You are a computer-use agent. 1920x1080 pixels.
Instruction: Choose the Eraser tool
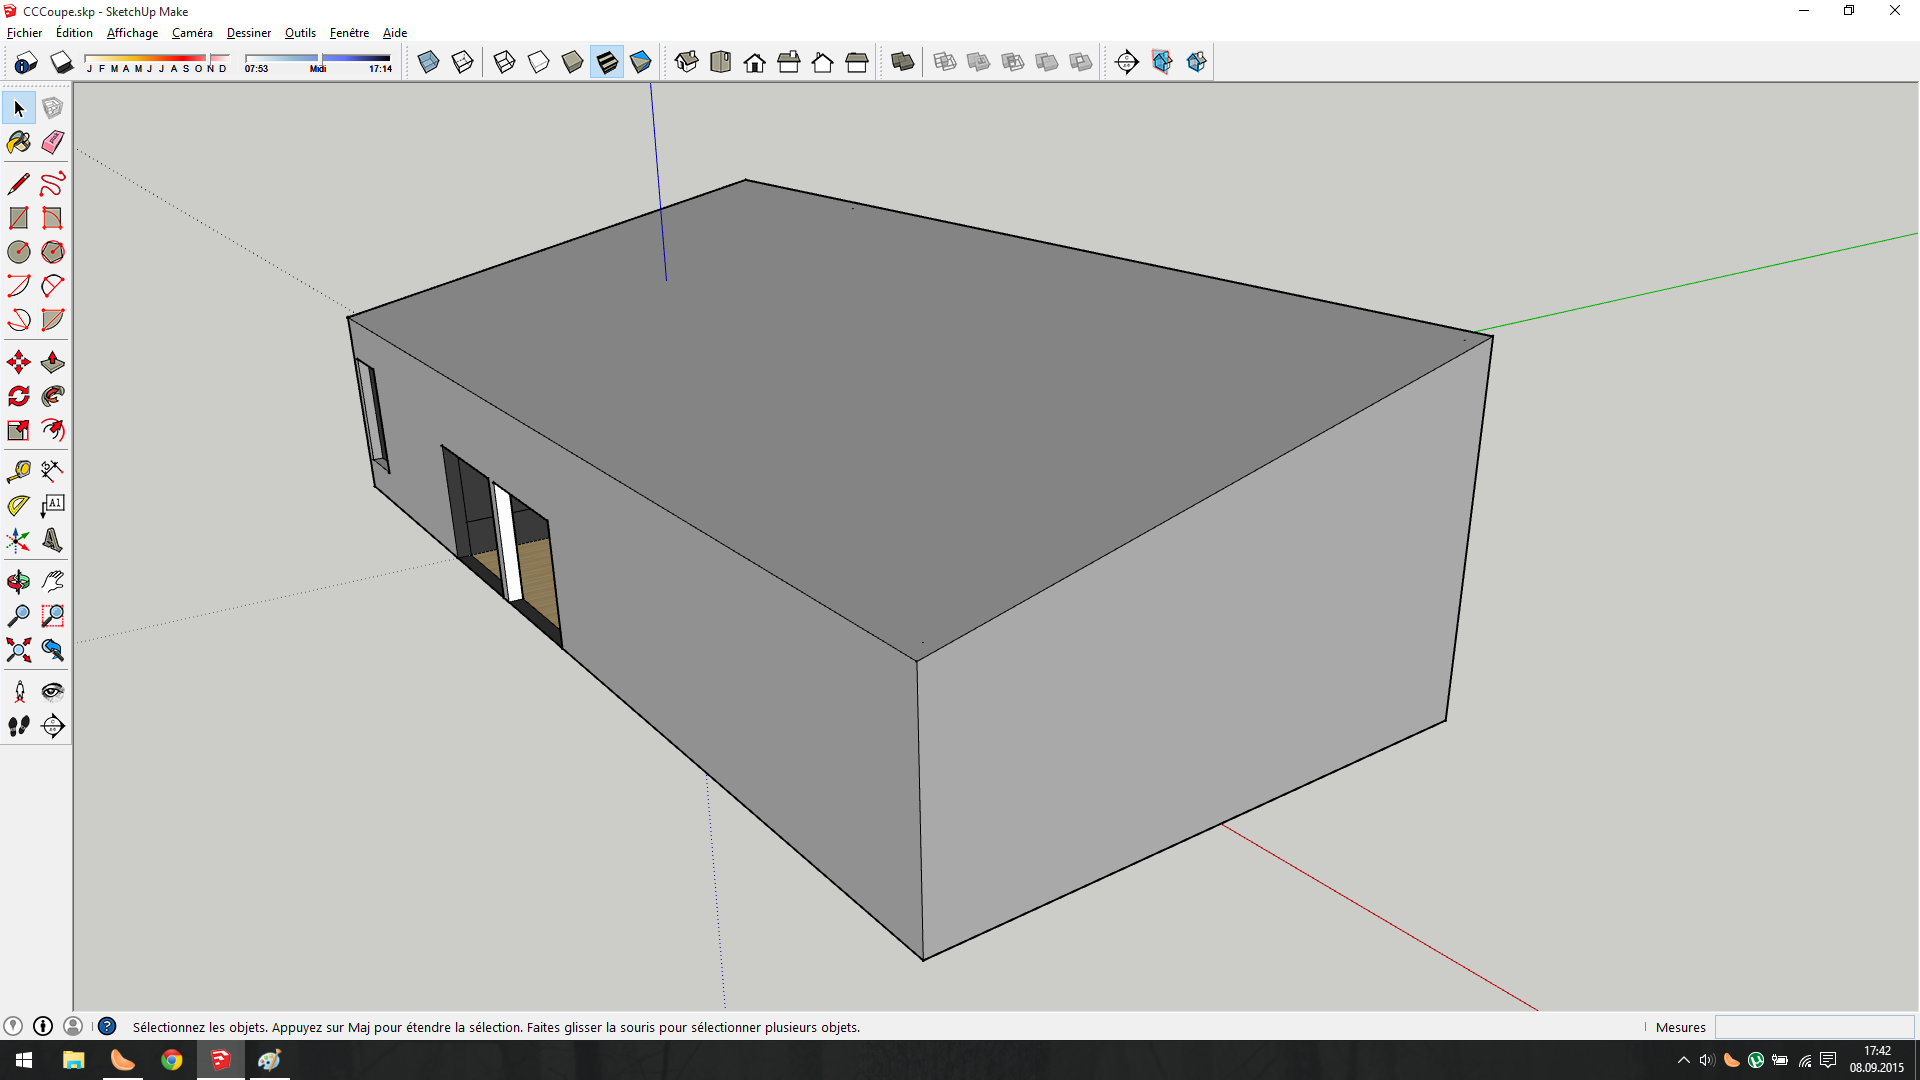[x=53, y=143]
